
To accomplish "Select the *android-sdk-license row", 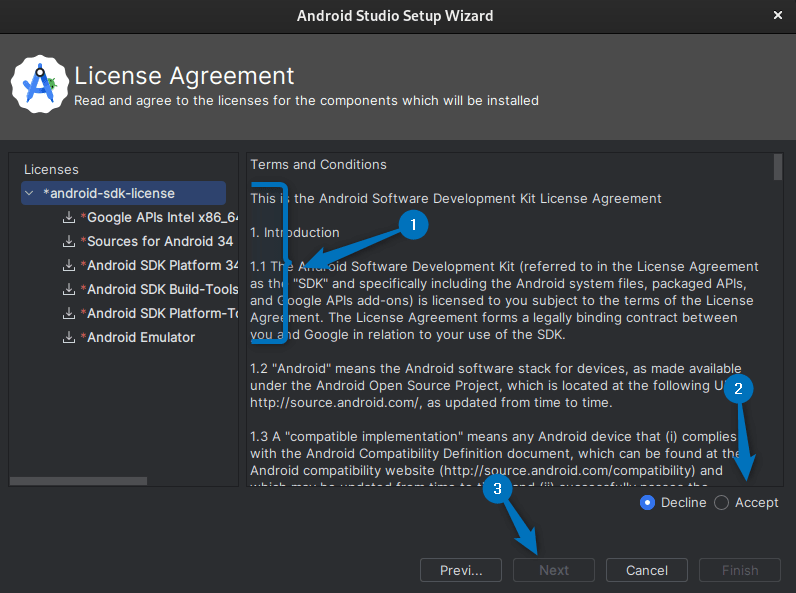I will coord(123,193).
